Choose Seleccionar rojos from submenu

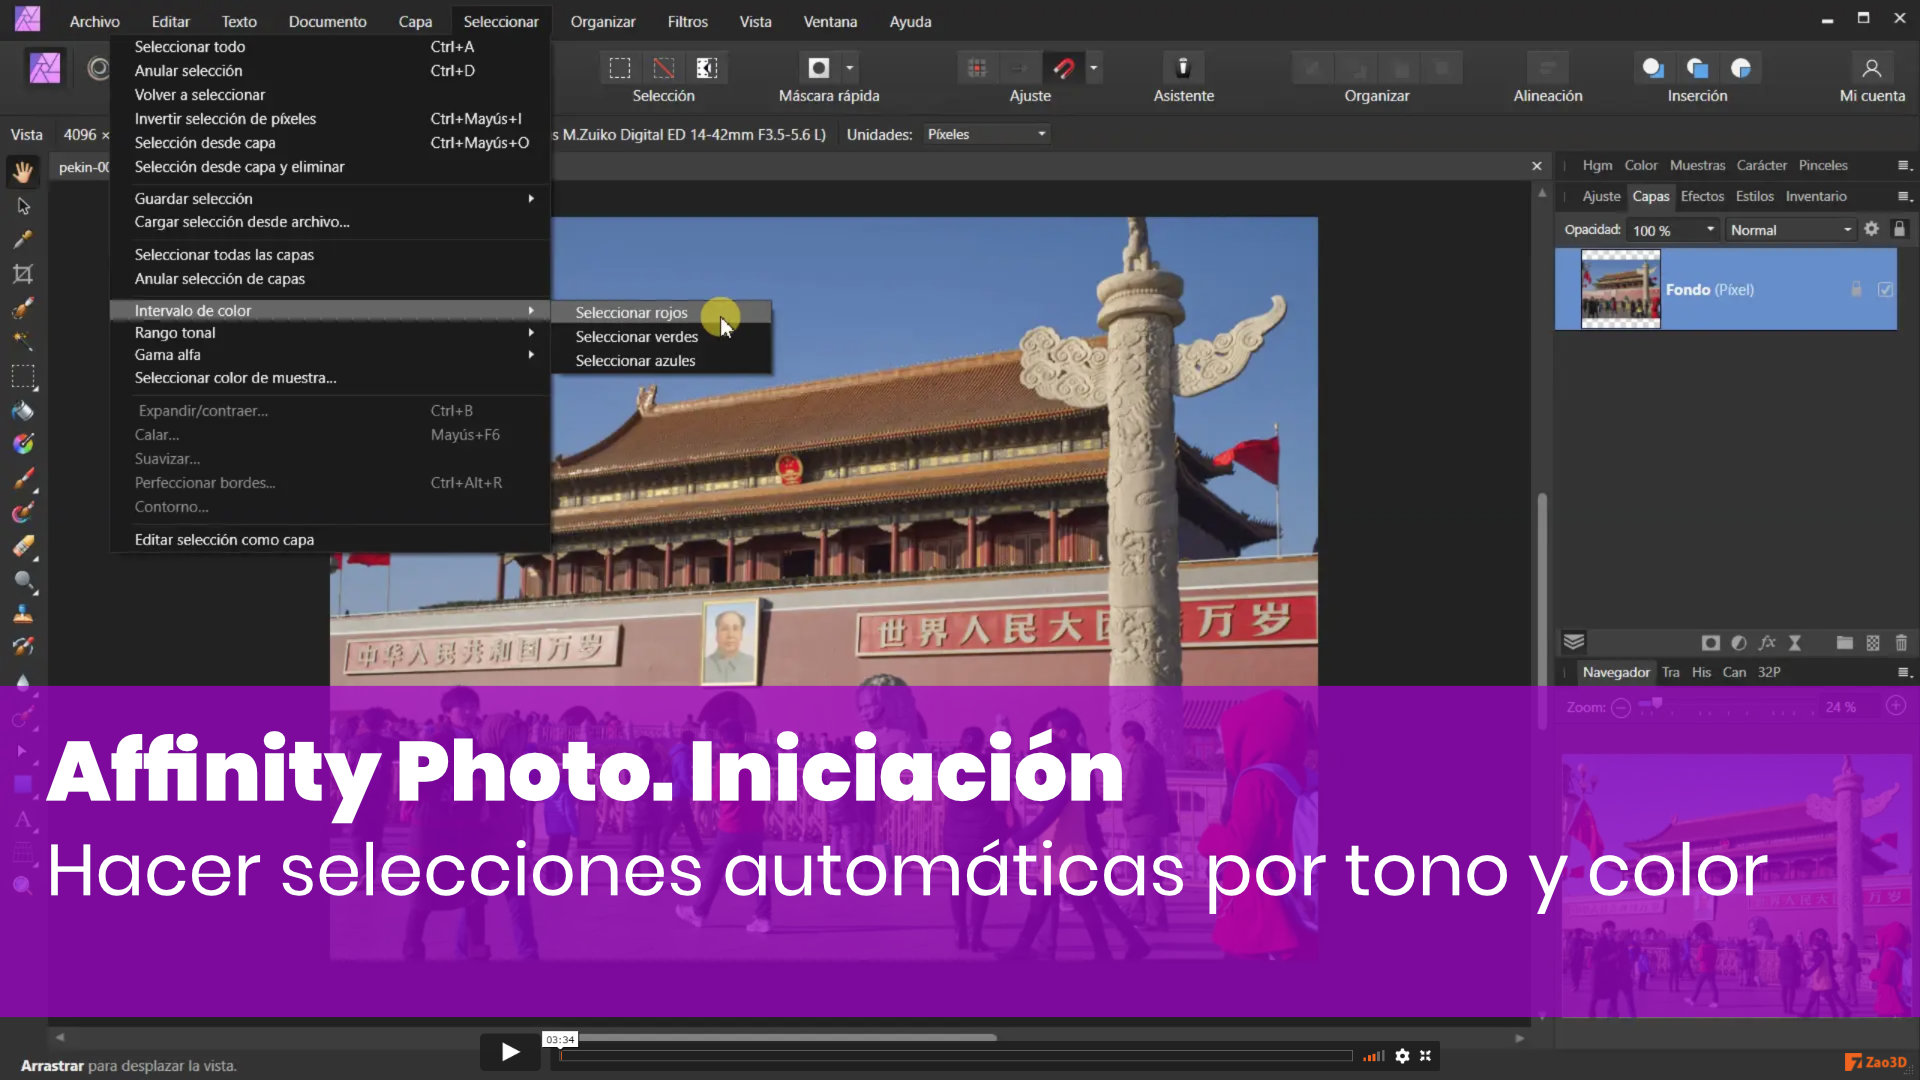pyautogui.click(x=661, y=312)
